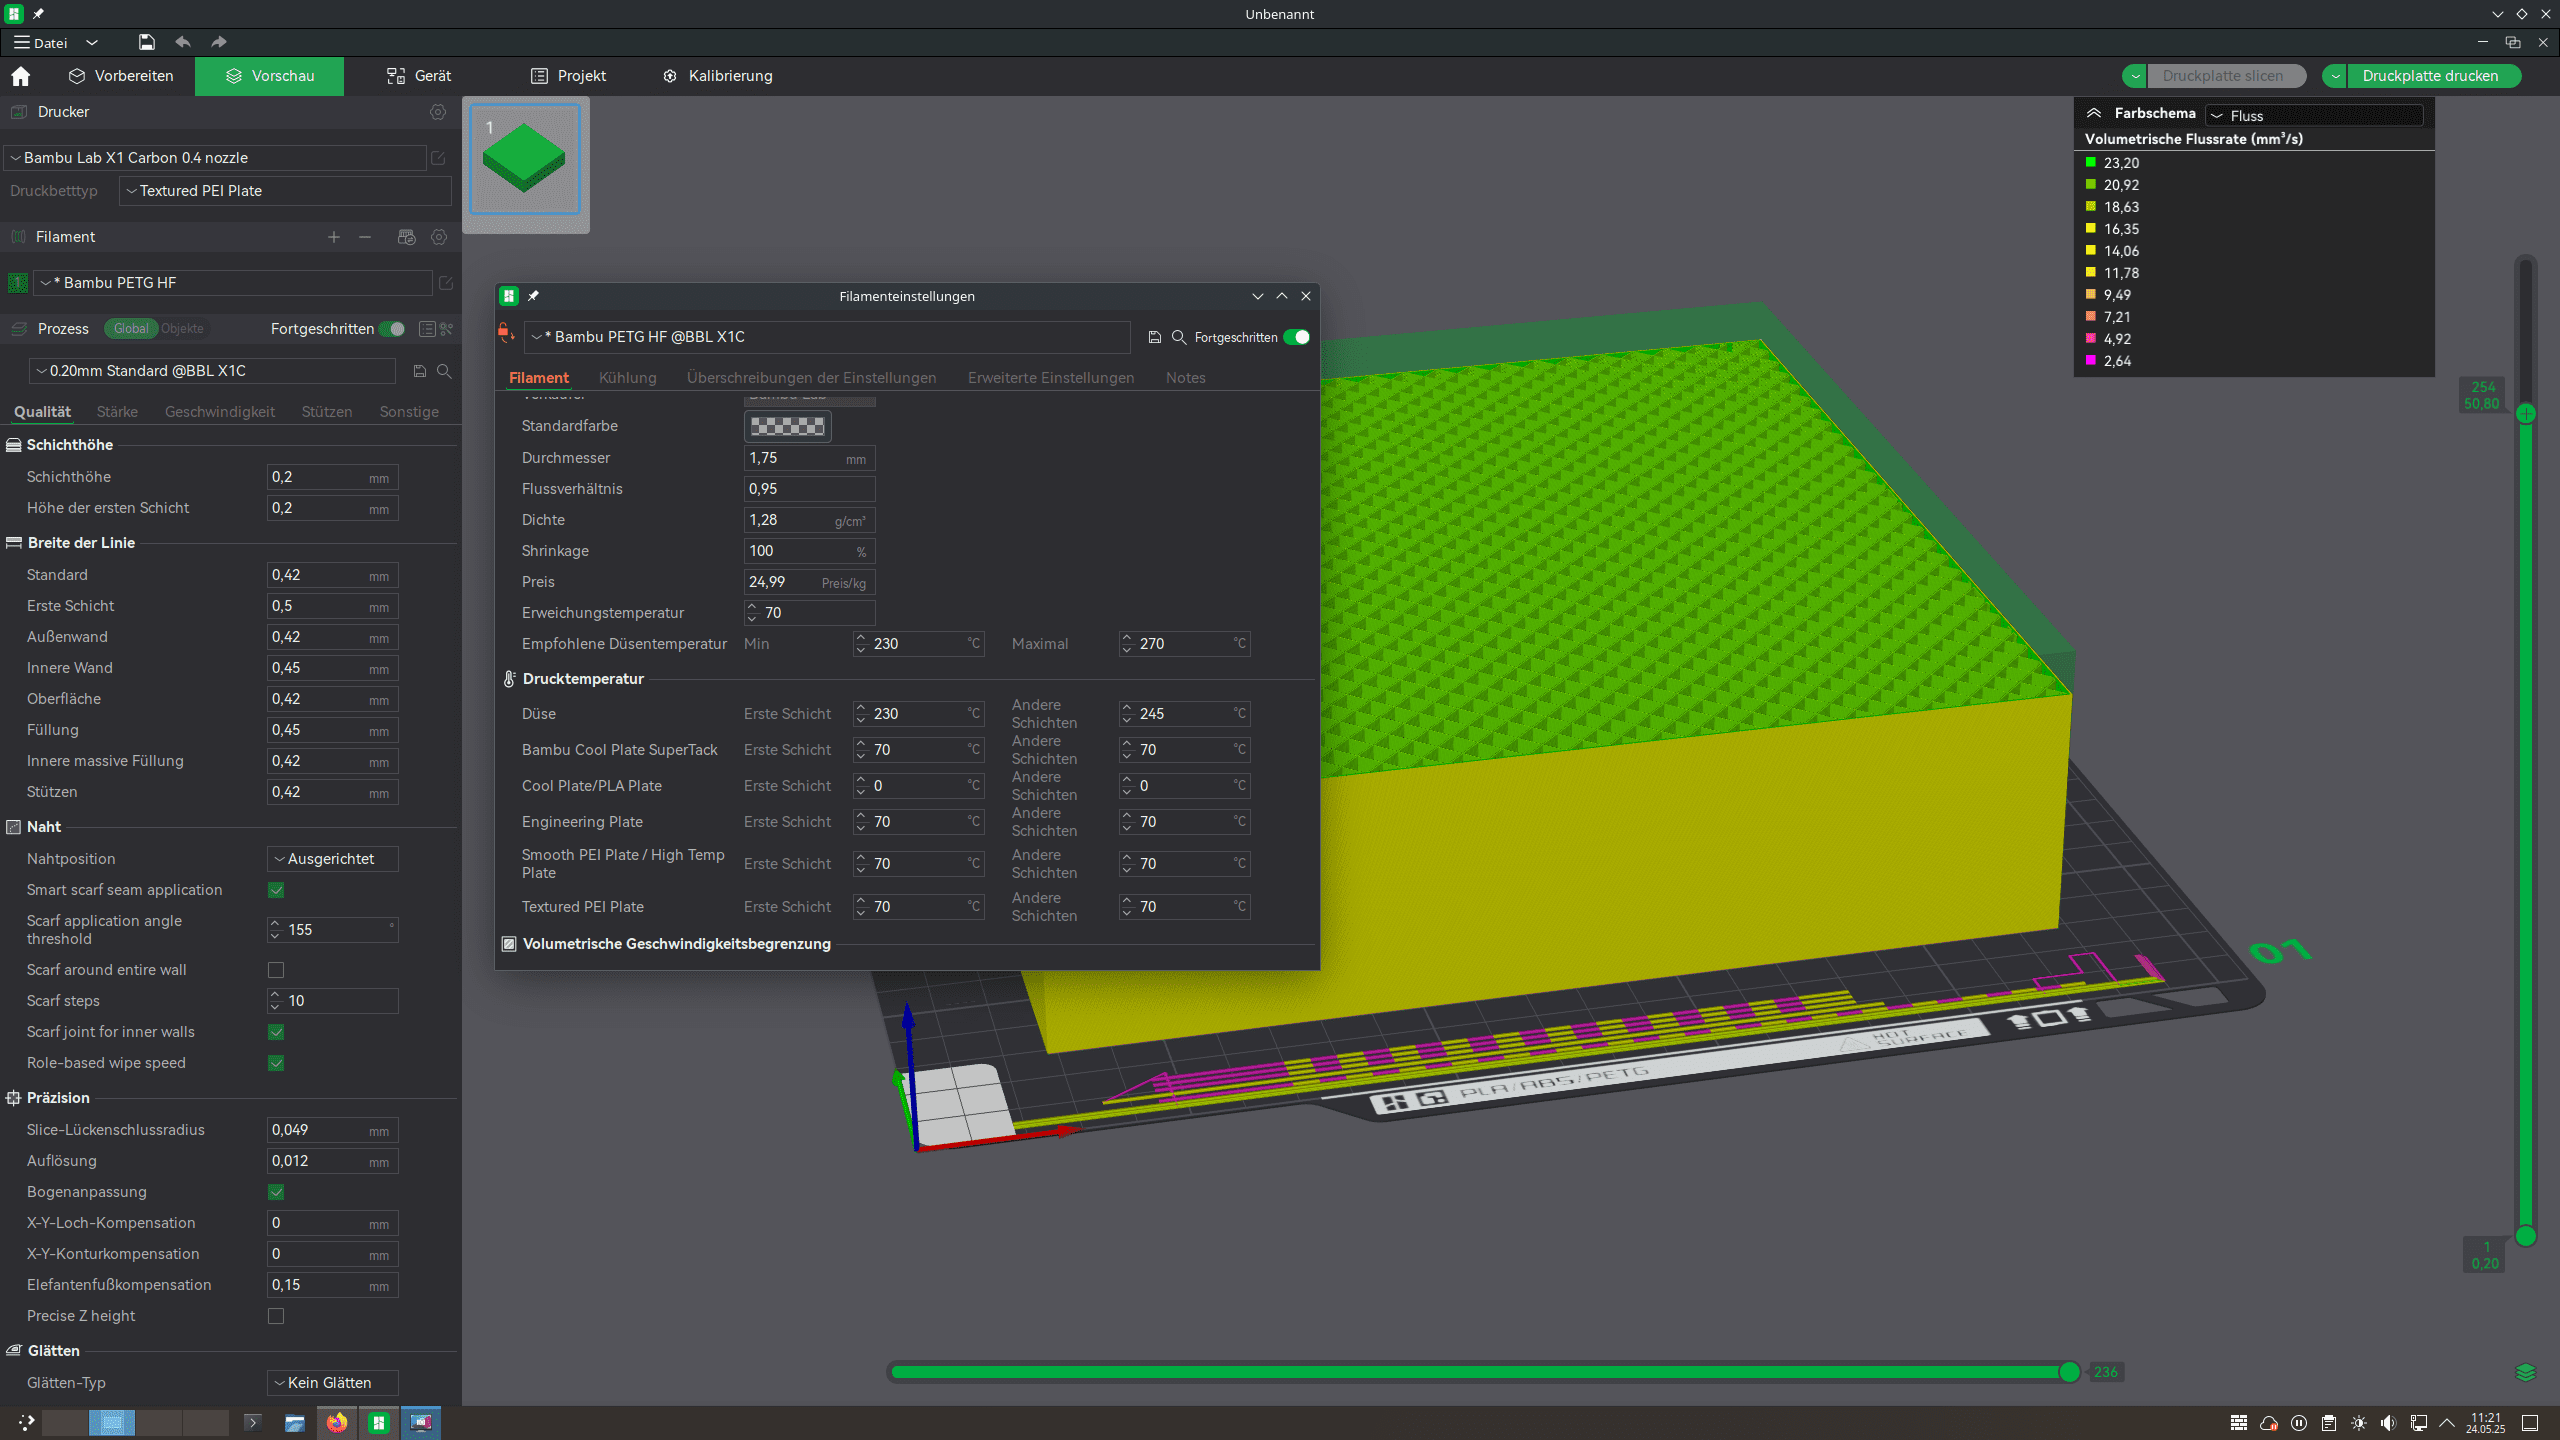Save the 0.20mm Standard process preset
This screenshot has width=2560, height=1440.
pyautogui.click(x=420, y=371)
